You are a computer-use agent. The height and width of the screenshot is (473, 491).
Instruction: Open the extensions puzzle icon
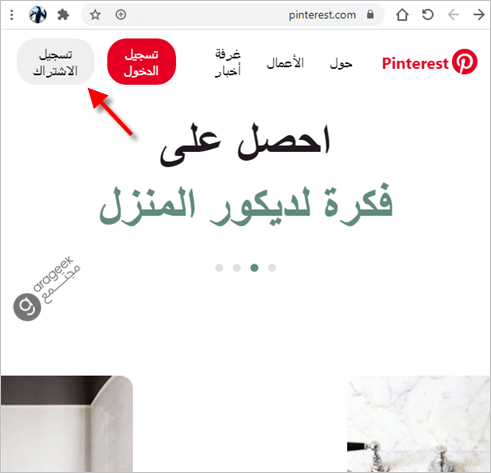coord(63,15)
